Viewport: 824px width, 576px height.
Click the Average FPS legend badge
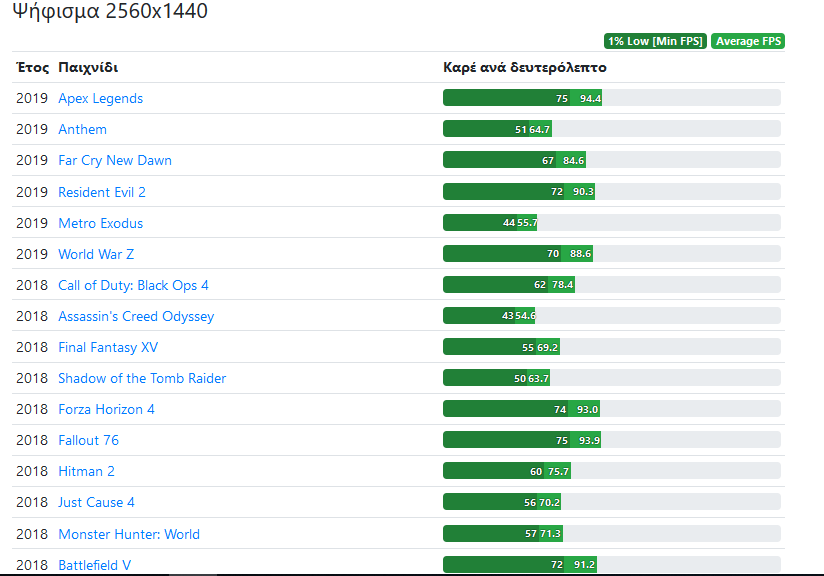pos(748,41)
